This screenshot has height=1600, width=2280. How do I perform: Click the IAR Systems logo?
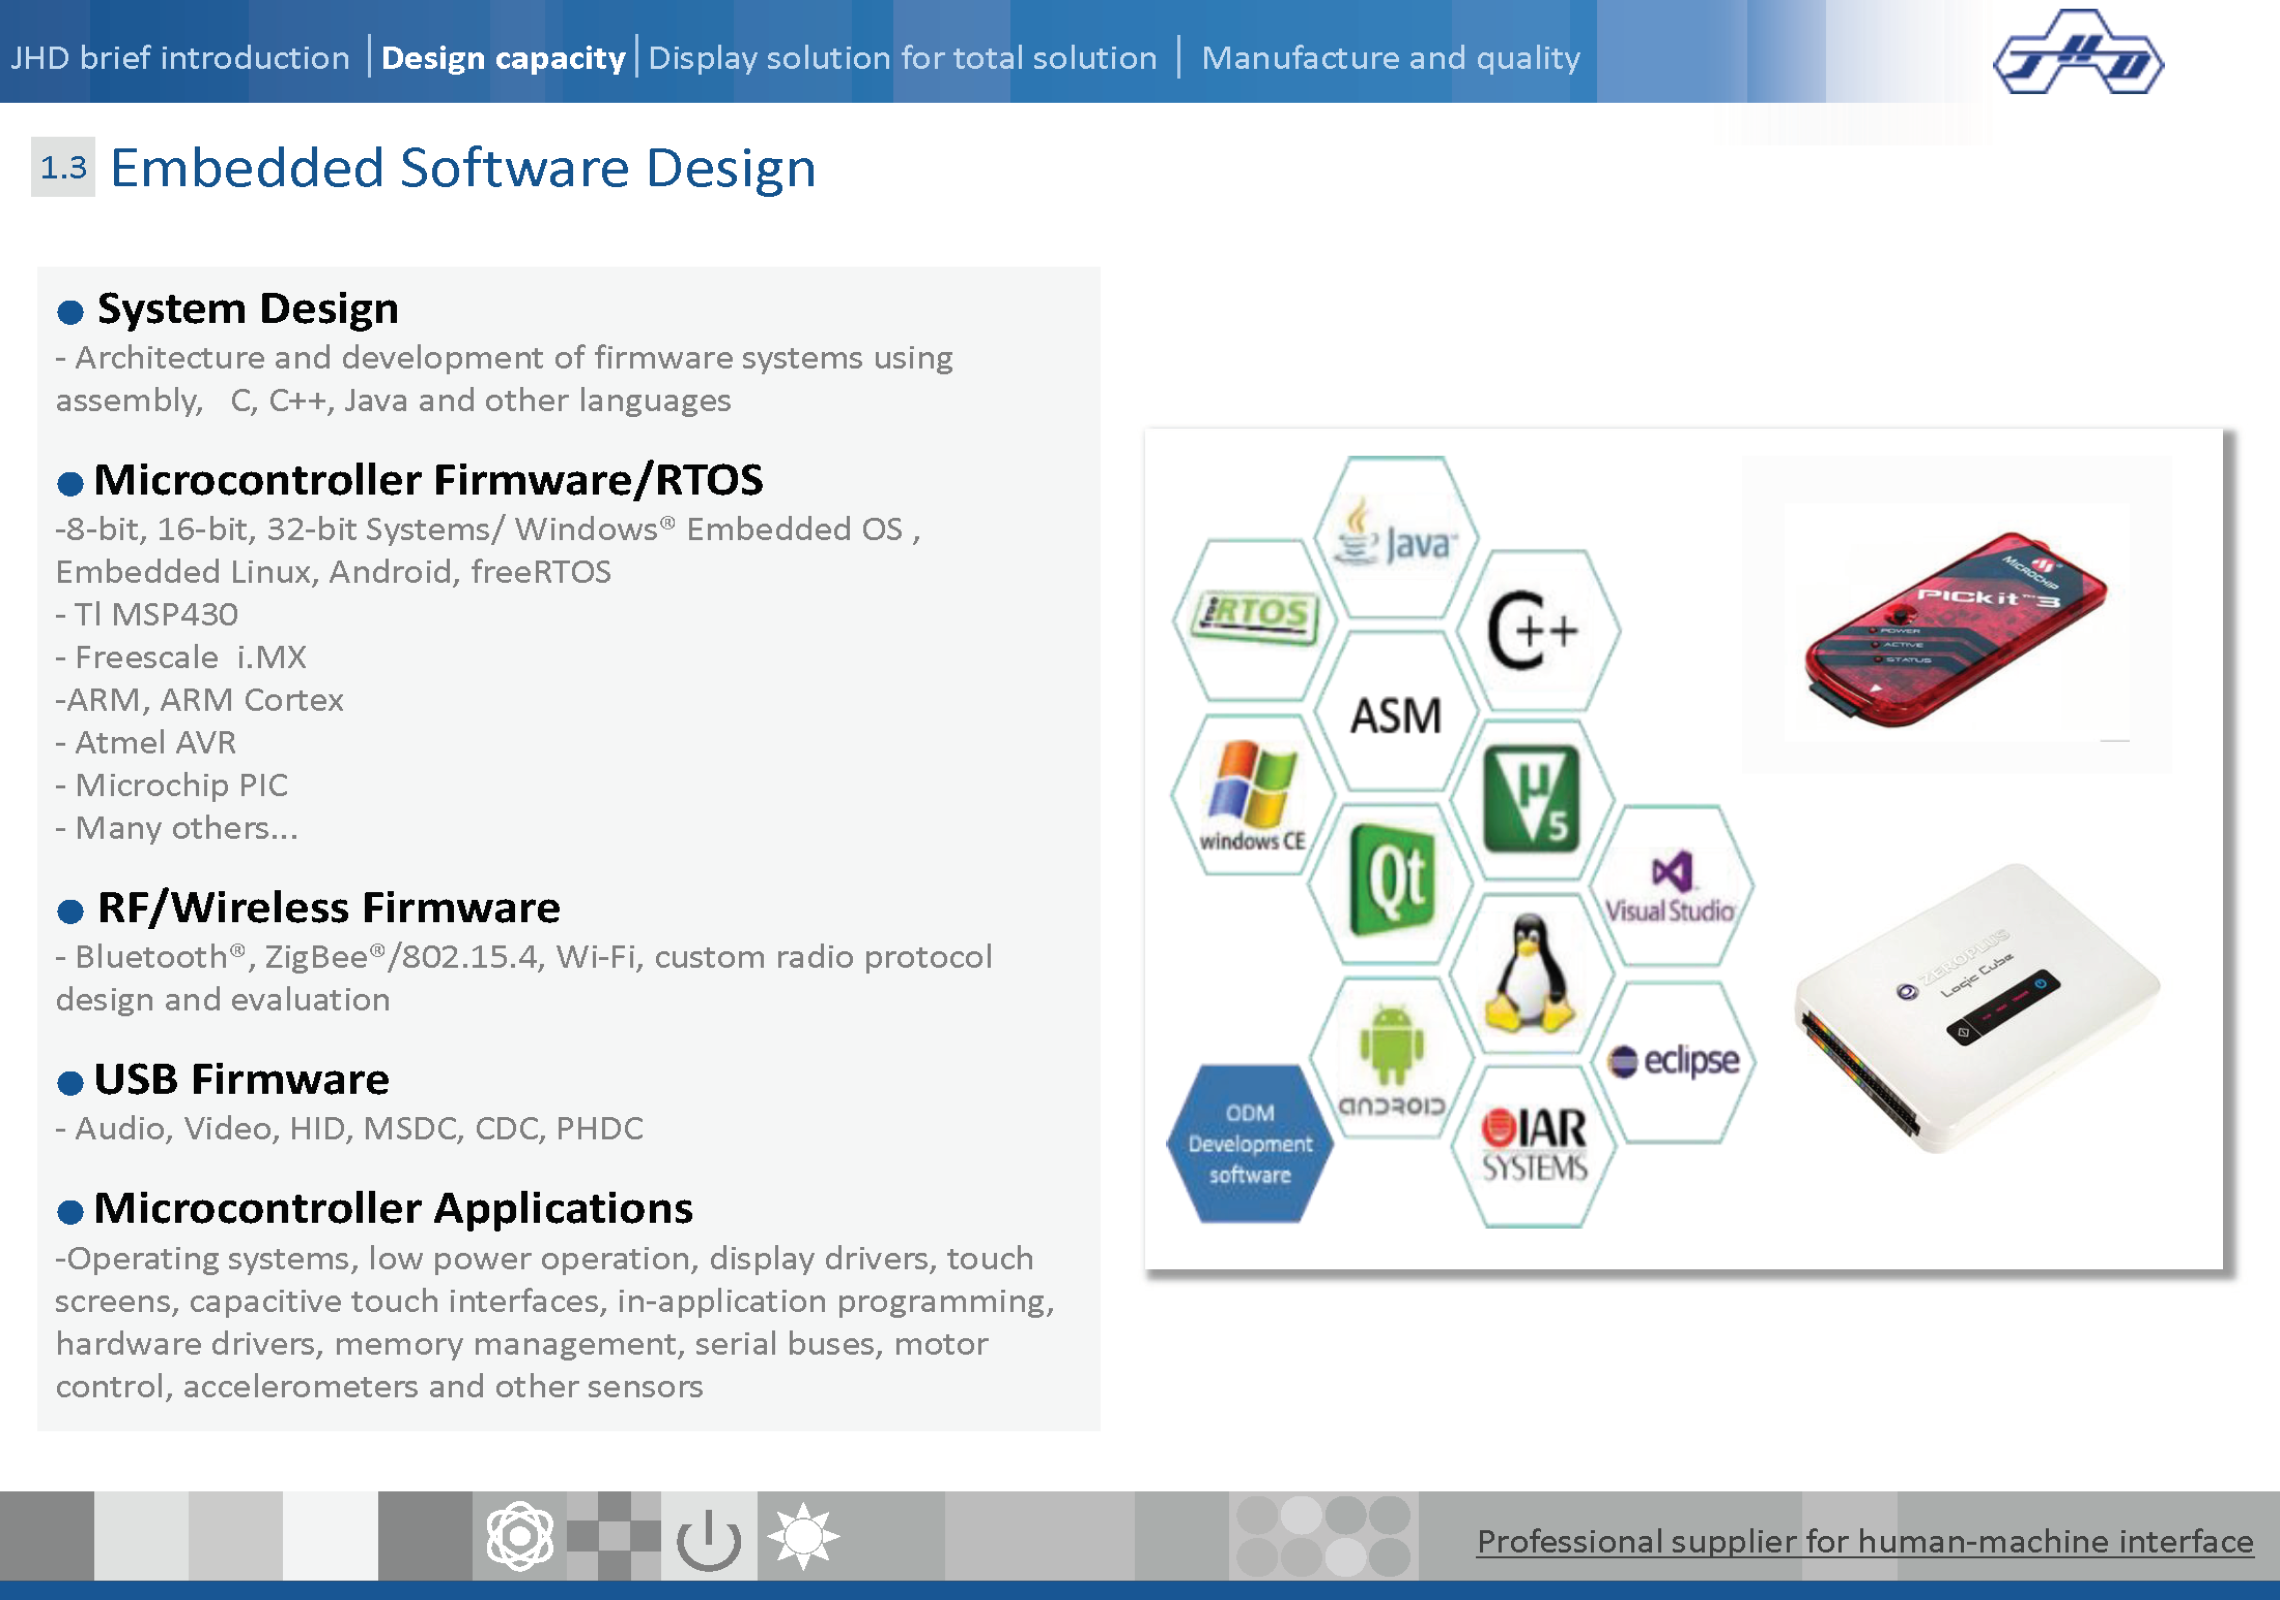coord(1533,1146)
